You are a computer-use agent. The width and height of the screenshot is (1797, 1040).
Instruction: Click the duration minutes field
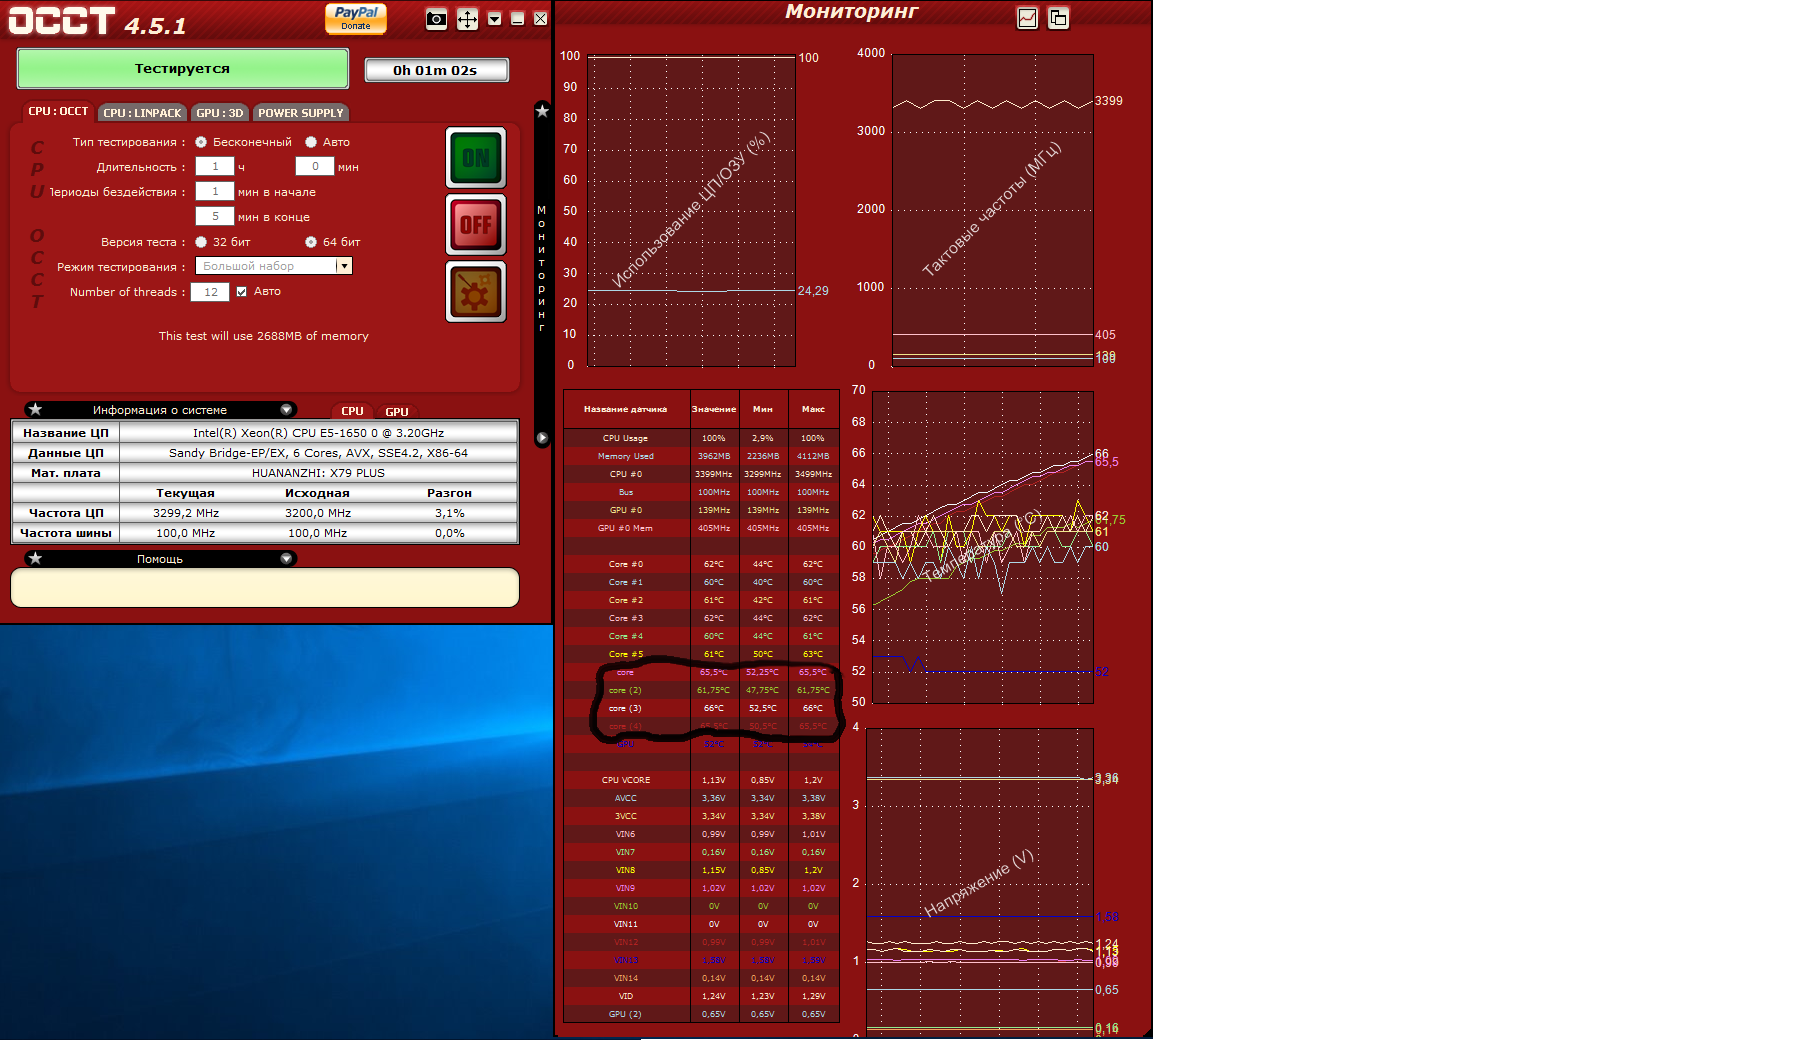point(315,166)
